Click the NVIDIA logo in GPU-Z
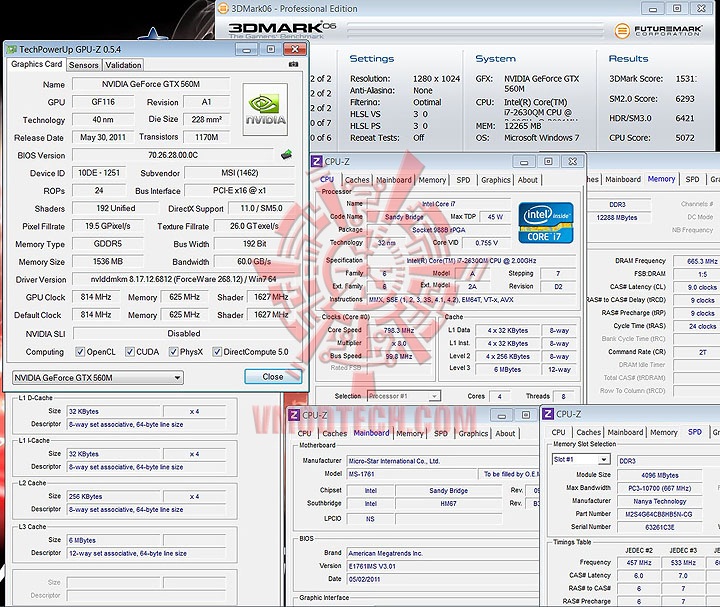Screen dimensions: 720x607 pos(265,109)
